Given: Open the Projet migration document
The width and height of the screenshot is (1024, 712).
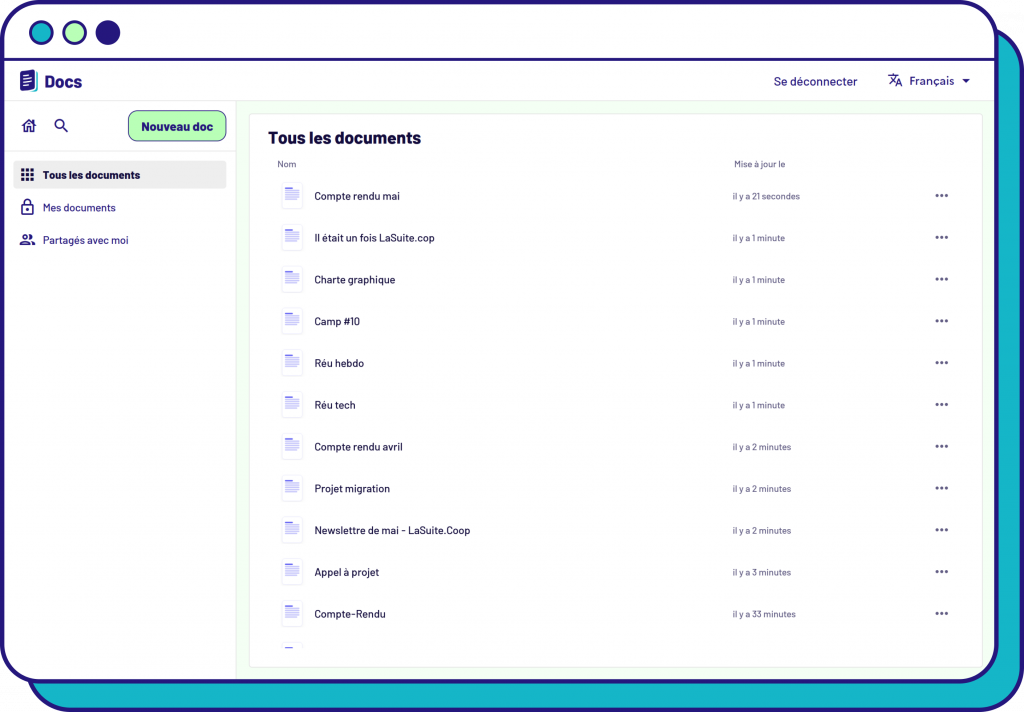Looking at the screenshot, I should 352,489.
